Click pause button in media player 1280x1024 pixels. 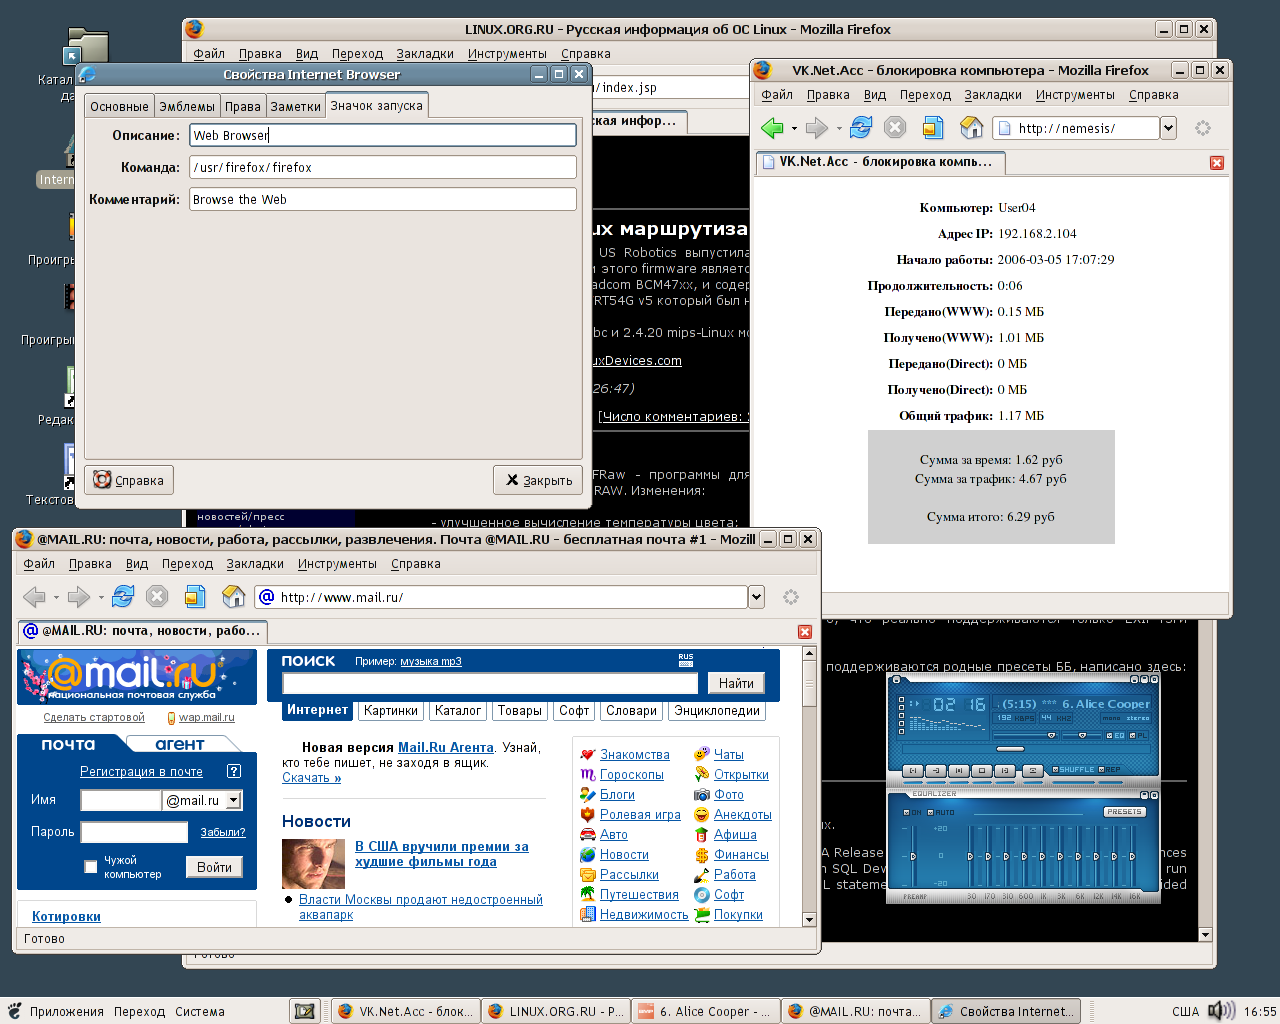point(959,771)
